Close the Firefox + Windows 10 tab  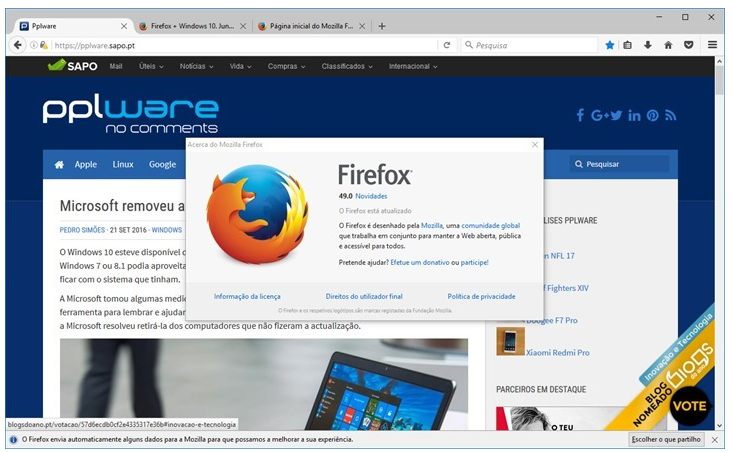[x=243, y=26]
